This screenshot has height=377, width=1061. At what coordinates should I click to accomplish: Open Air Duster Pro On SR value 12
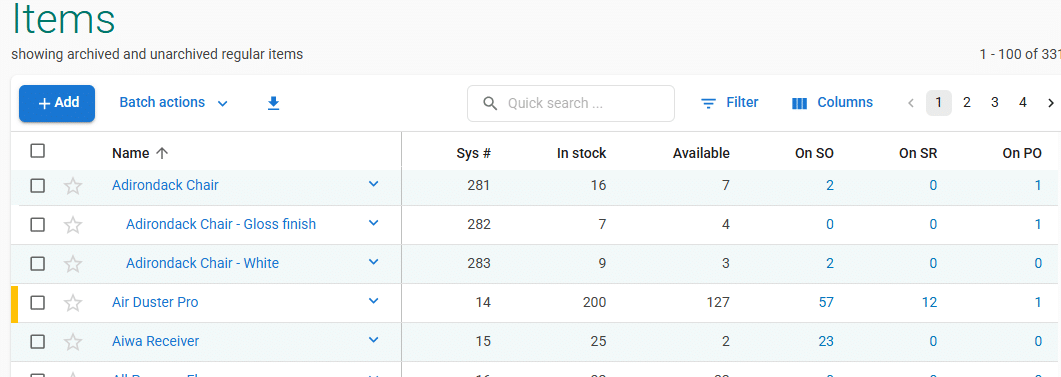point(929,303)
